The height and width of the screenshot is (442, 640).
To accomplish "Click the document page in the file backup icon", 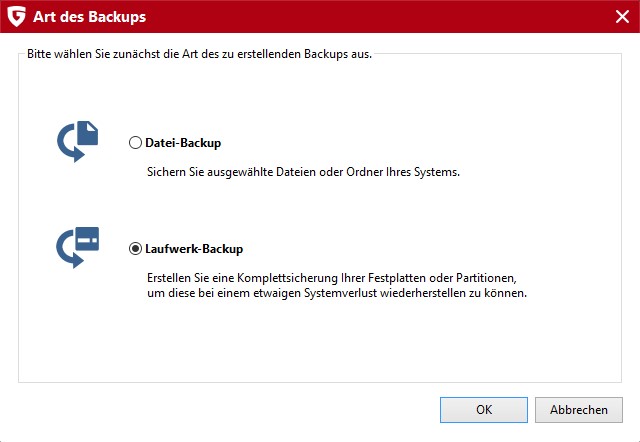I will pos(88,133).
